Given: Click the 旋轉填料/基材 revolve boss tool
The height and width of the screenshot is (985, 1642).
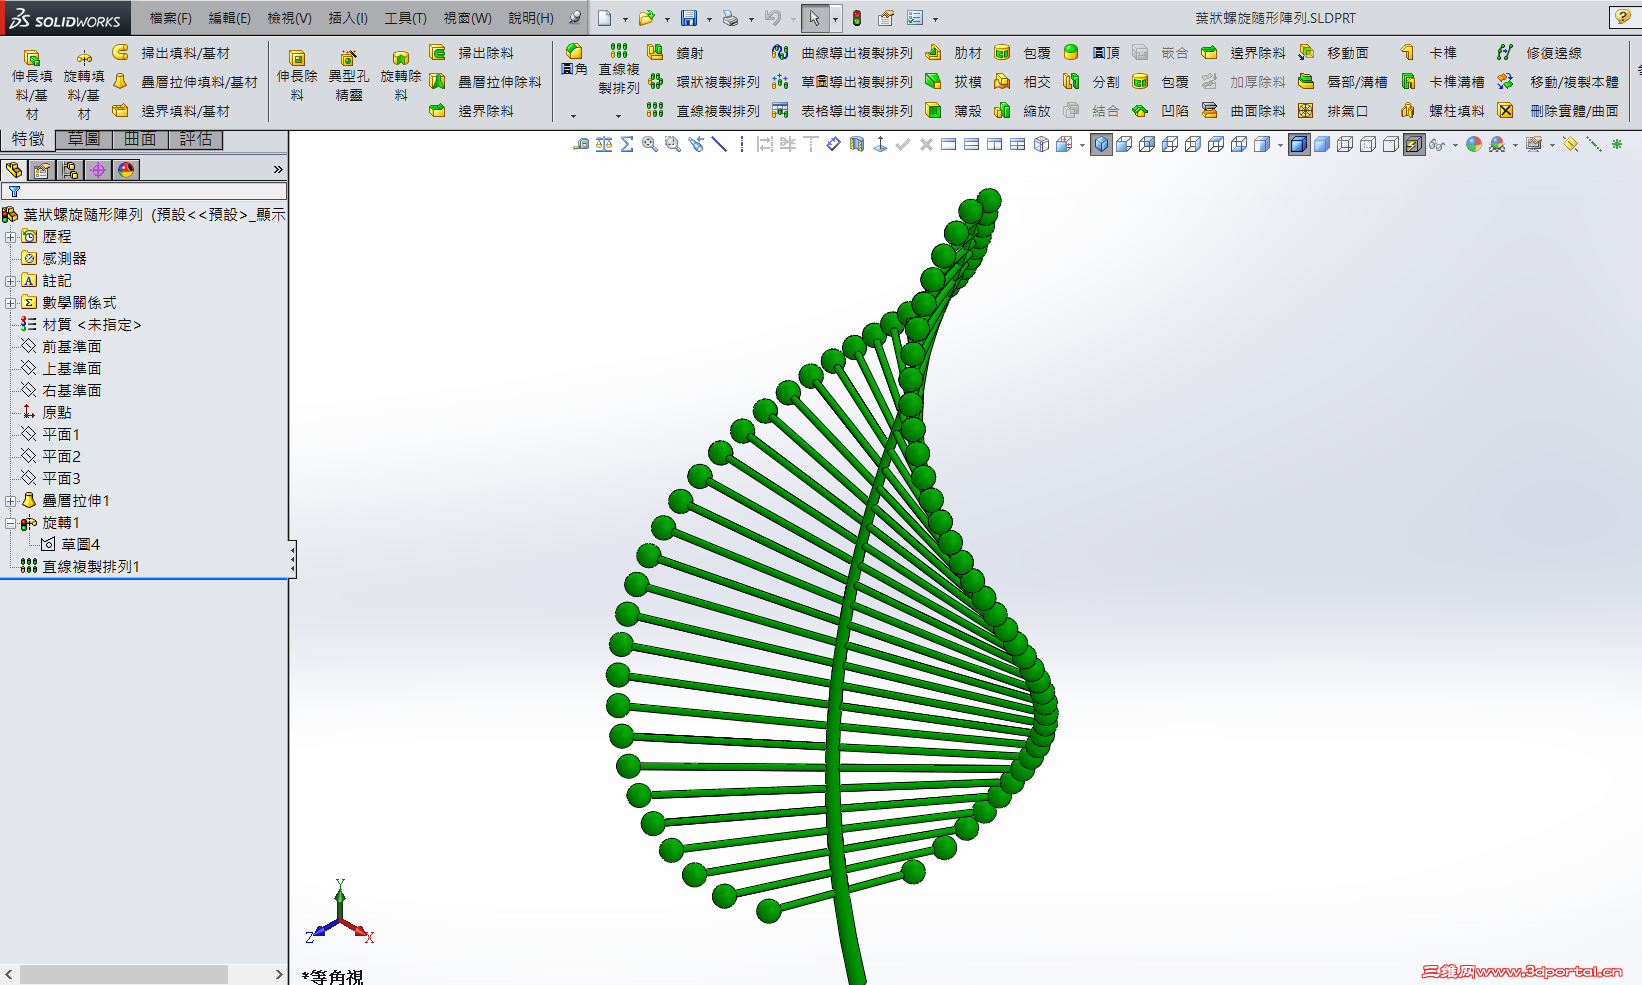Looking at the screenshot, I should 84,84.
